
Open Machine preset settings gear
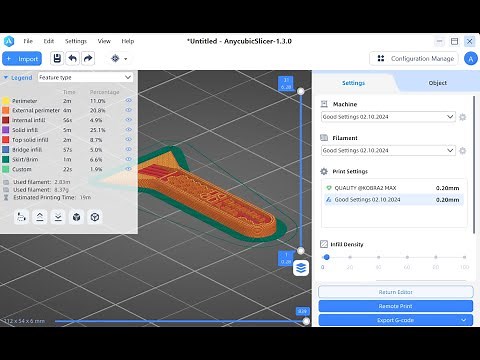462,117
